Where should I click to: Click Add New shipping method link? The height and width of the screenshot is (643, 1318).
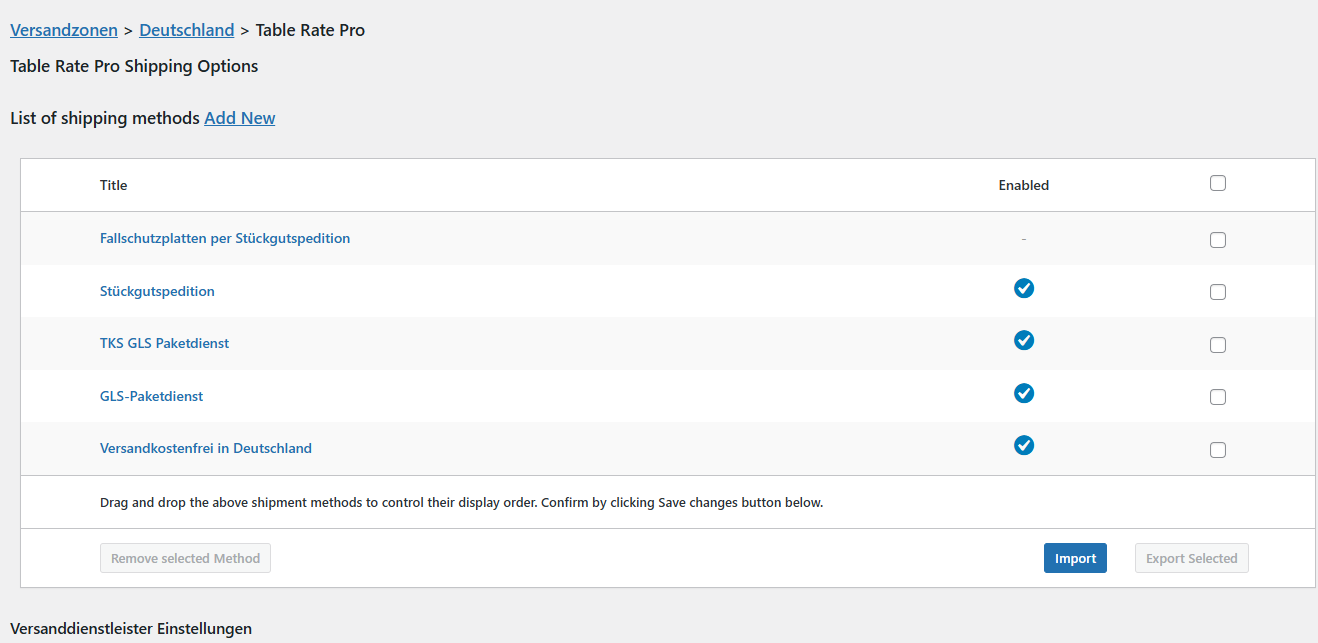pyautogui.click(x=240, y=118)
